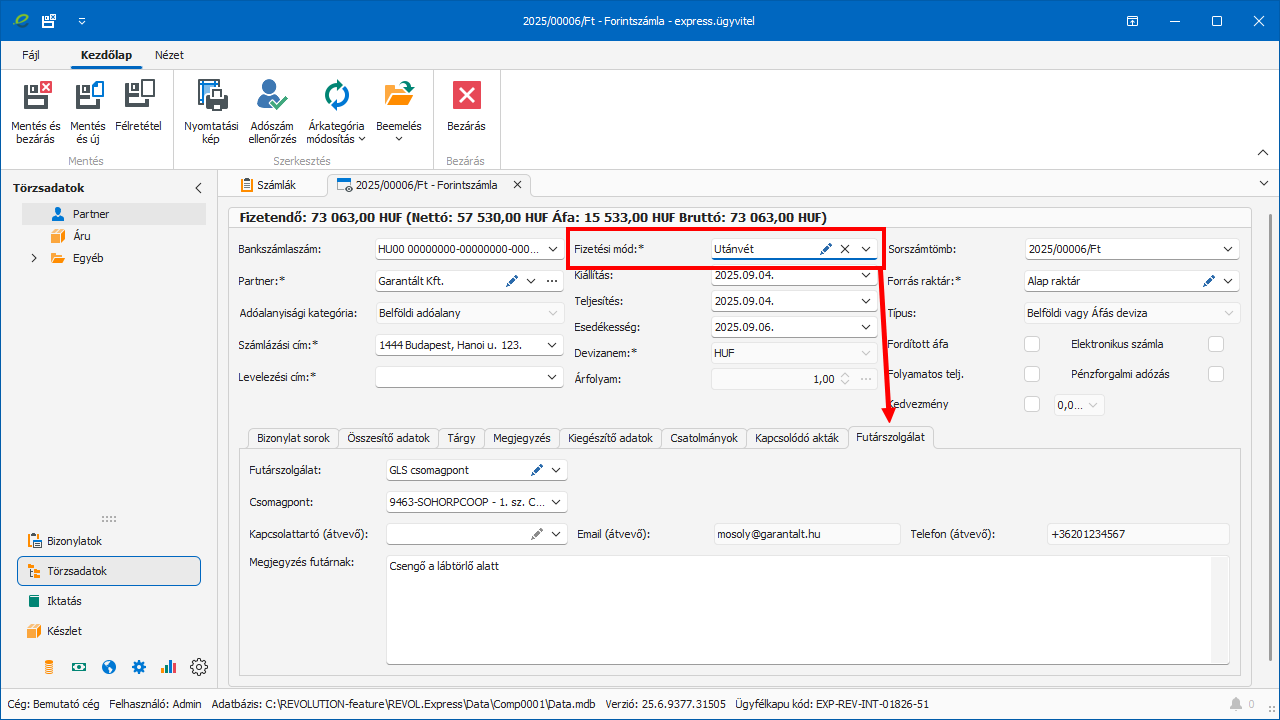Screen dimensions: 1280x720
Task: Run the Adószám ellenőrzés check
Action: (271, 96)
